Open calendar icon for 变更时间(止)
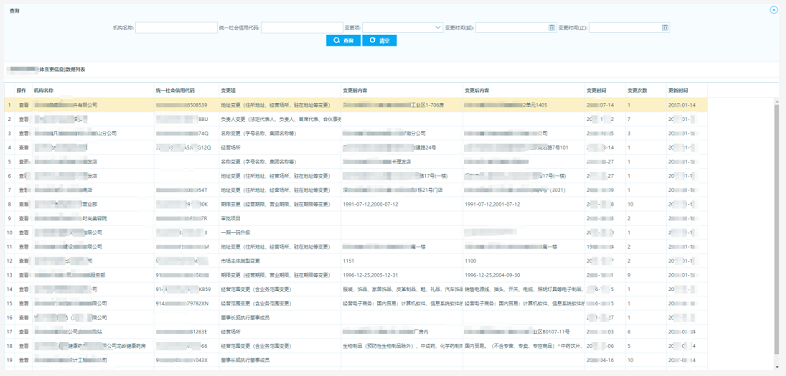786x376 pixels. pyautogui.click(x=665, y=28)
